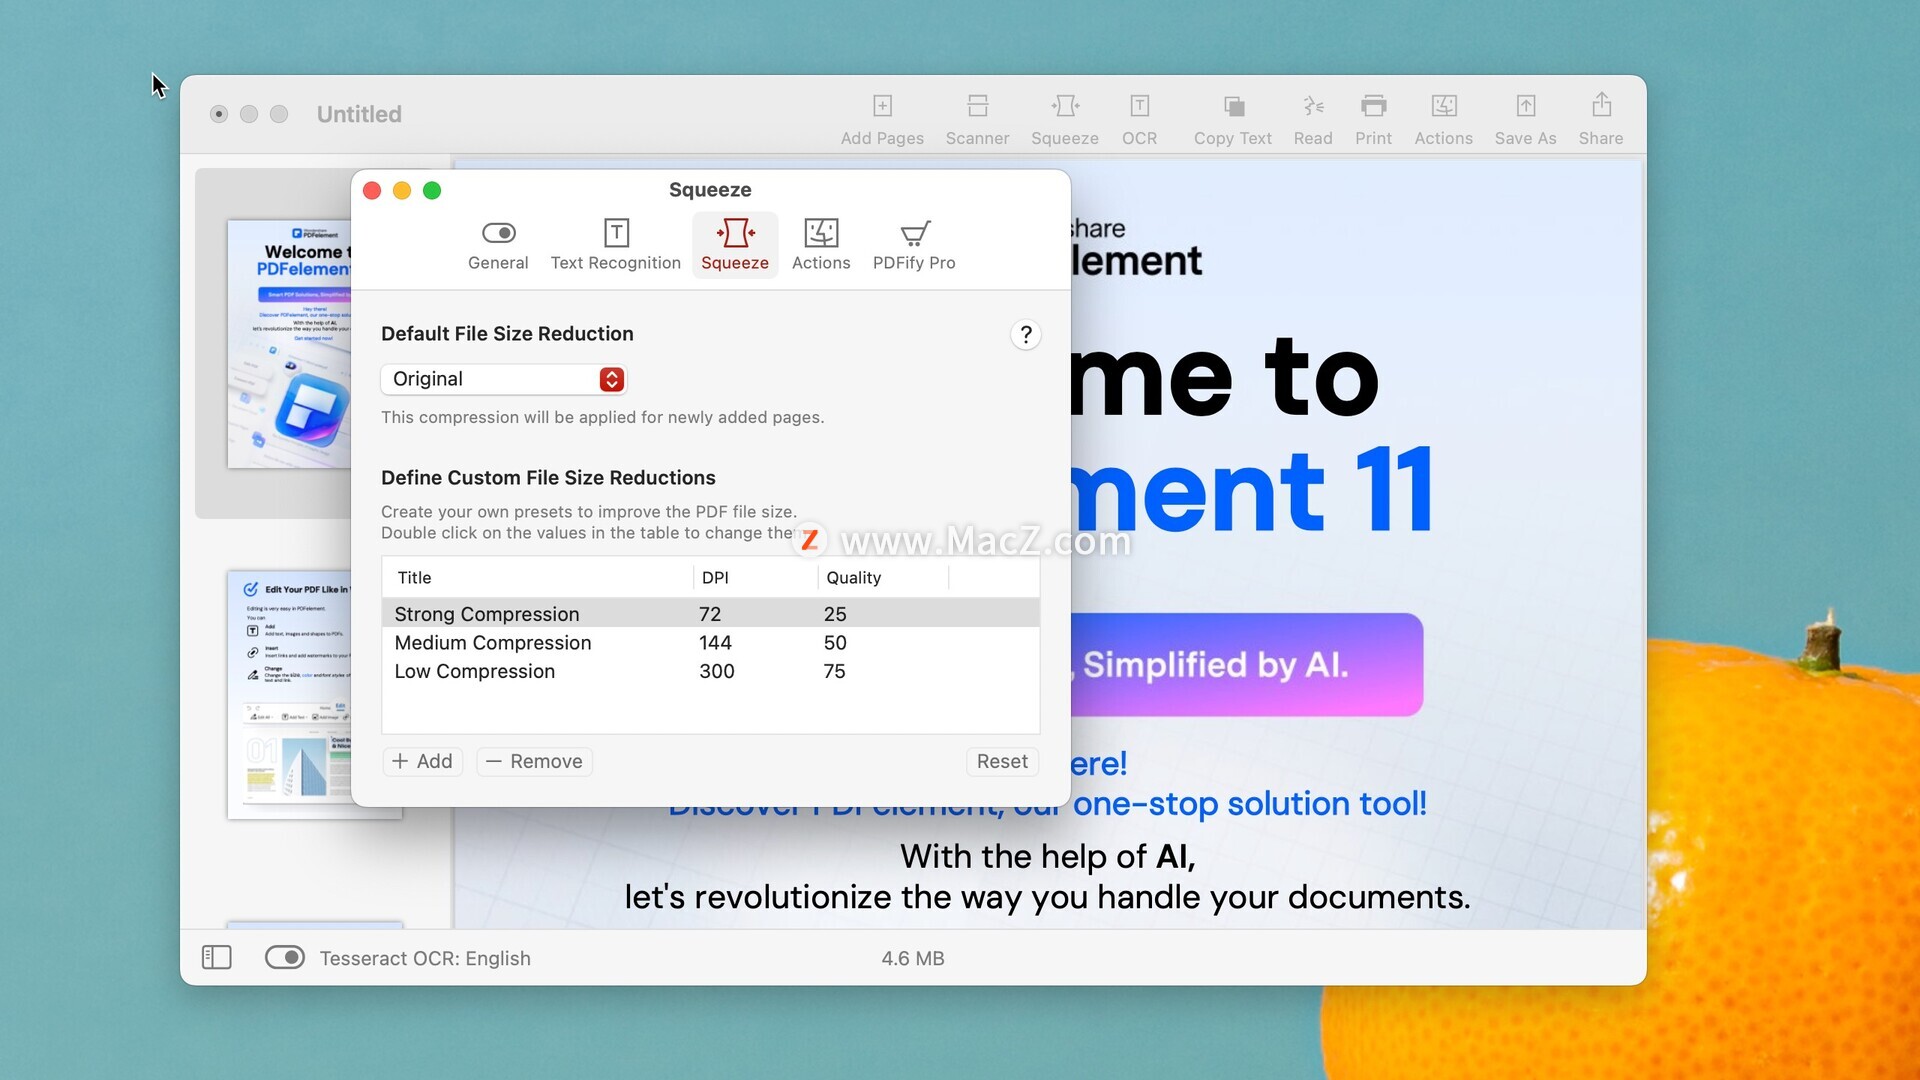Viewport: 1920px width, 1080px height.
Task: Zoom the Squeeze window with green button
Action: click(x=432, y=191)
